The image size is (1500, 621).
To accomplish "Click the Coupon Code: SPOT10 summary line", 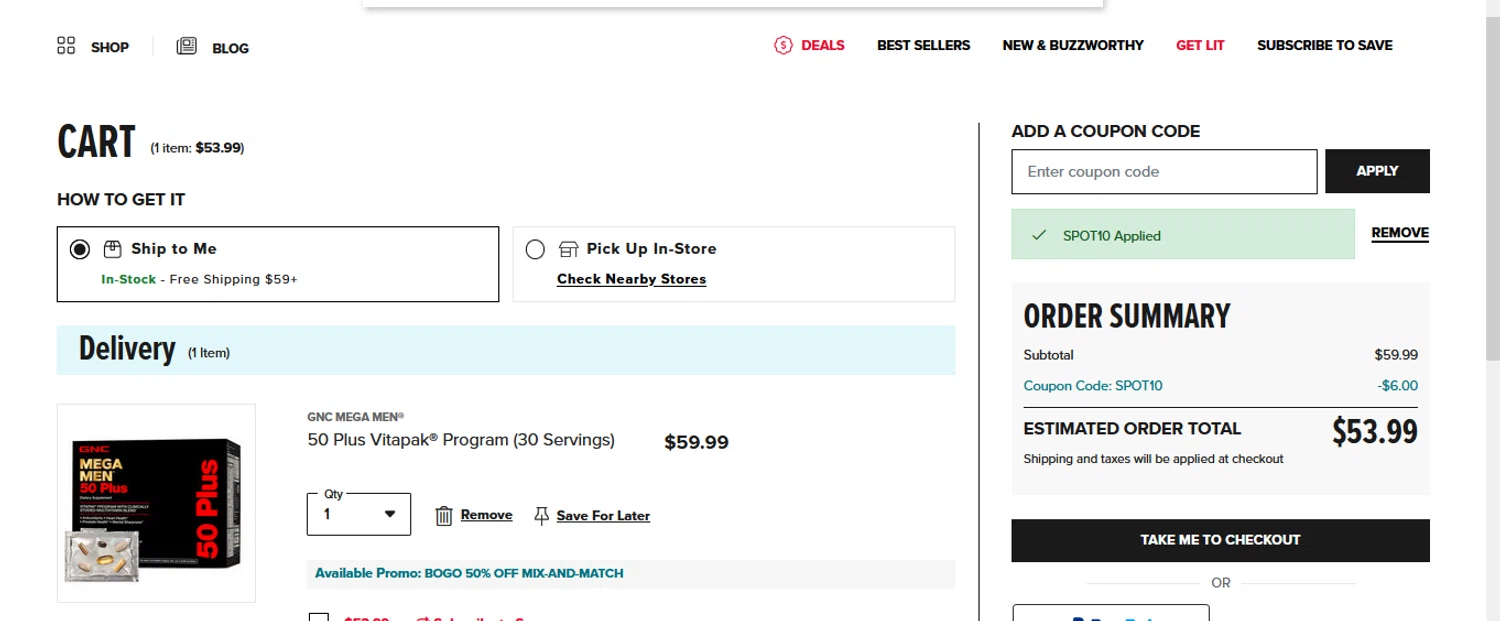I will point(1093,386).
